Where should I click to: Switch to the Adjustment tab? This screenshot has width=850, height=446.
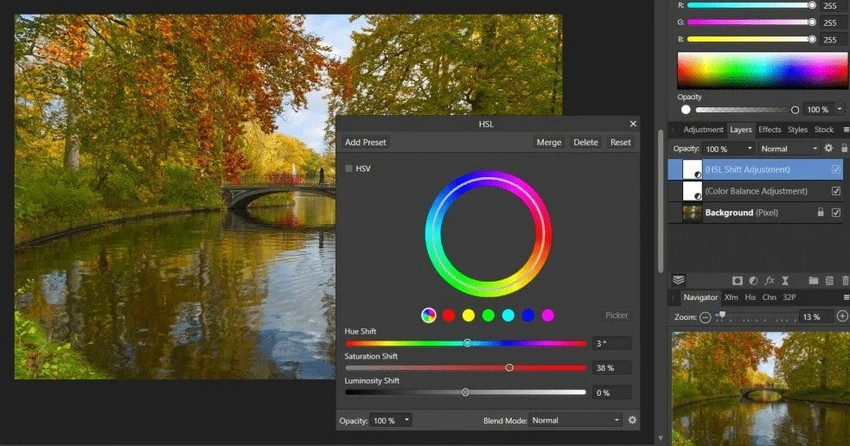pyautogui.click(x=703, y=130)
